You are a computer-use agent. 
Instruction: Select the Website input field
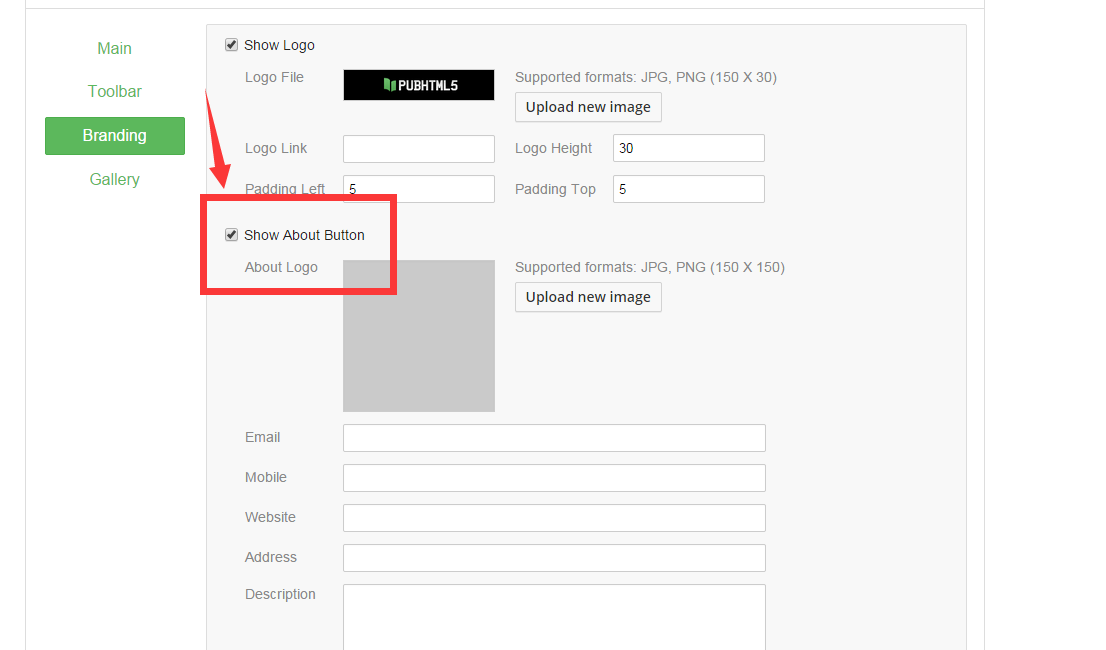pos(554,518)
